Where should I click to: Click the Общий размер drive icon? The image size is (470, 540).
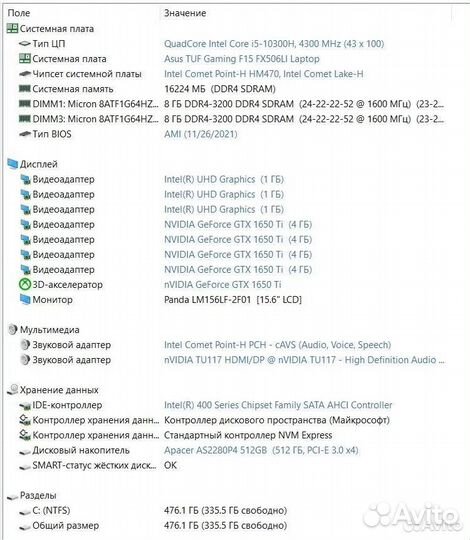point(25,527)
